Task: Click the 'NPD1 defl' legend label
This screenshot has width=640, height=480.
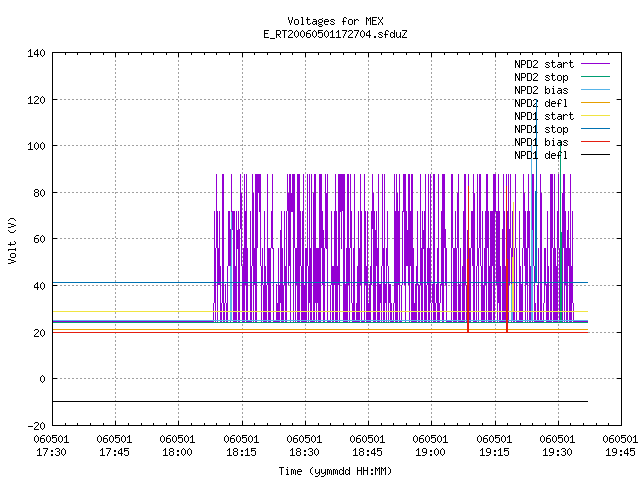Action: coord(541,156)
